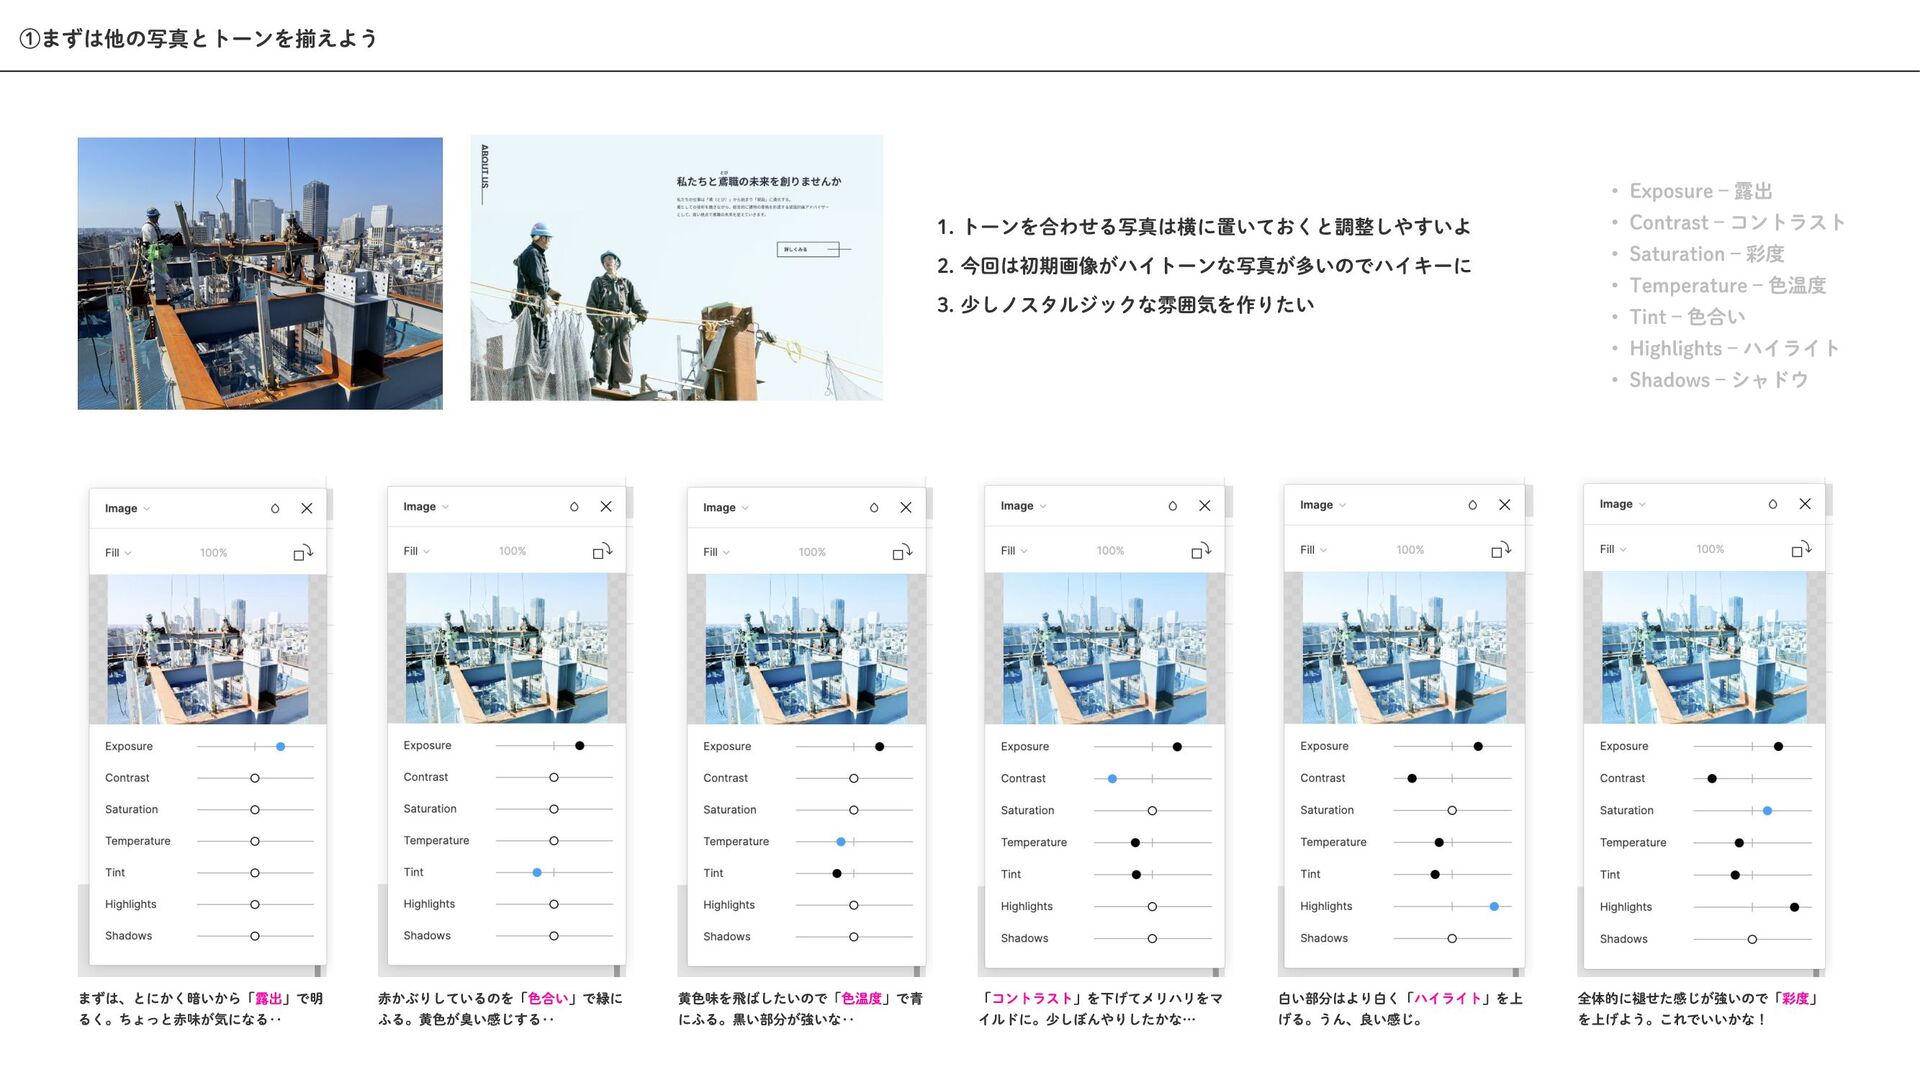Expand Image type dropdown in fourth panel
This screenshot has width=1920, height=1080.
coord(1023,506)
